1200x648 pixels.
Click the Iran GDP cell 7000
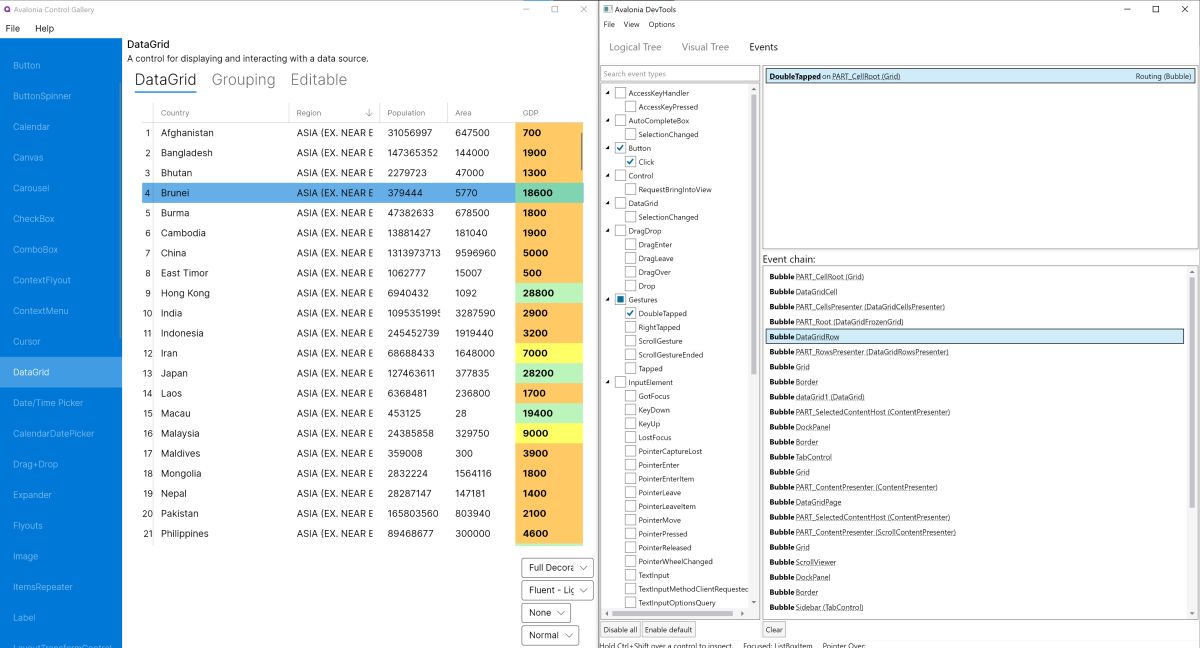[549, 353]
